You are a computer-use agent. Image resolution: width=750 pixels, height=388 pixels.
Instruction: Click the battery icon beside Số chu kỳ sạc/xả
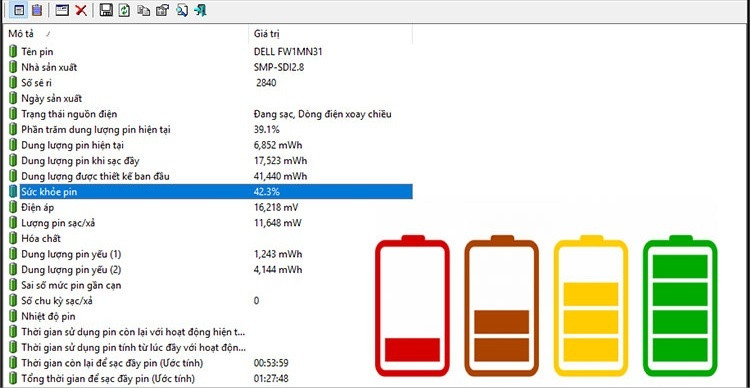point(13,301)
